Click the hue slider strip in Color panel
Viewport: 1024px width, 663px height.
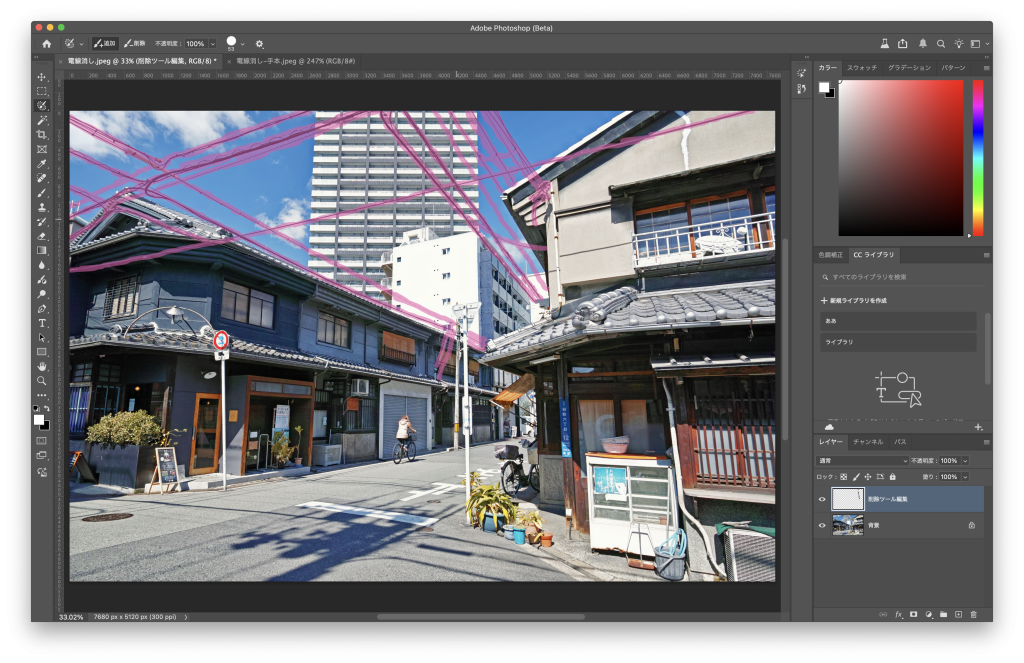click(977, 157)
